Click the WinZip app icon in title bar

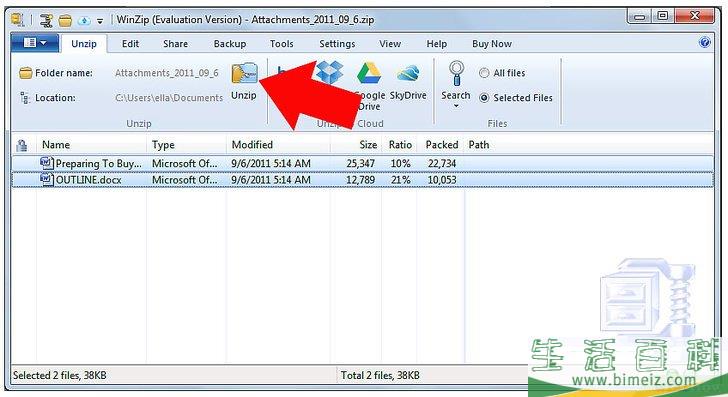pyautogui.click(x=18, y=20)
